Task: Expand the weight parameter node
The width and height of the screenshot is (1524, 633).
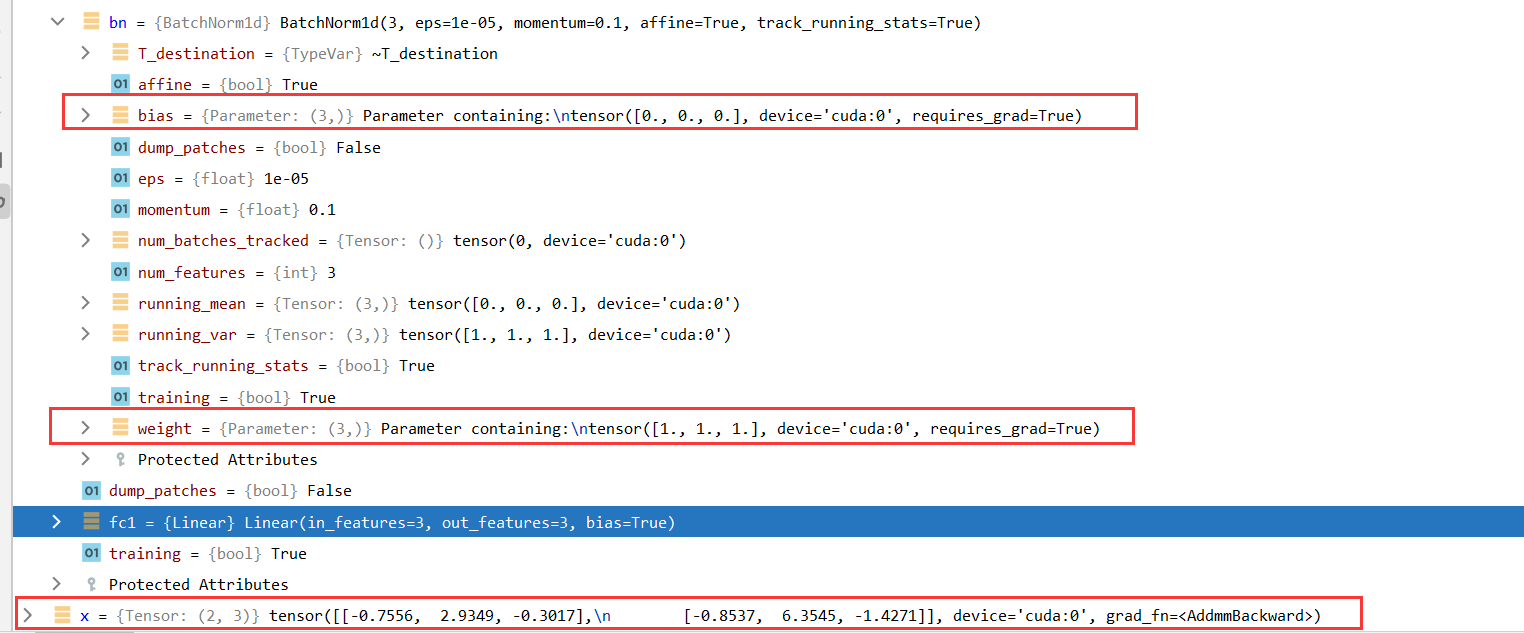Action: pyautogui.click(x=85, y=428)
